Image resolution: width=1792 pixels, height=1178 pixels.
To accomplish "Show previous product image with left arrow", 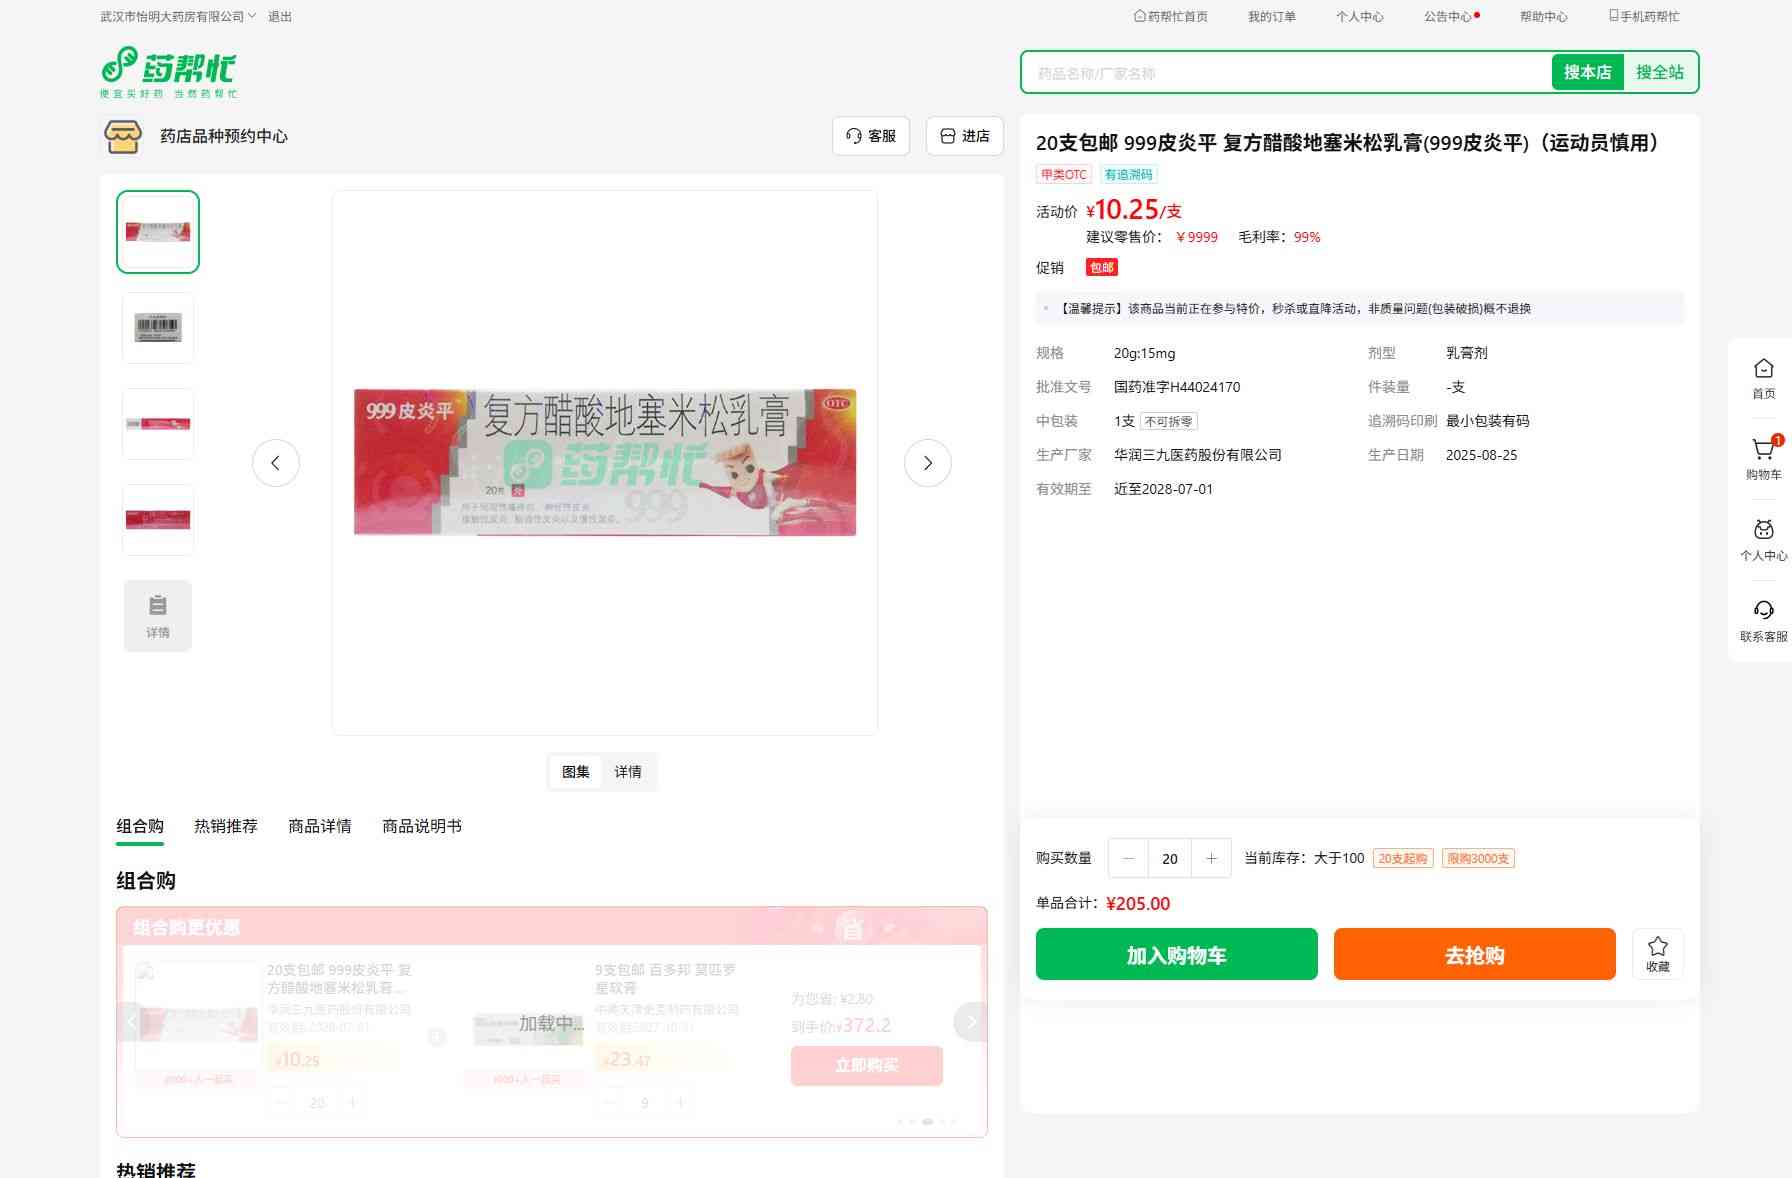I will pos(276,463).
